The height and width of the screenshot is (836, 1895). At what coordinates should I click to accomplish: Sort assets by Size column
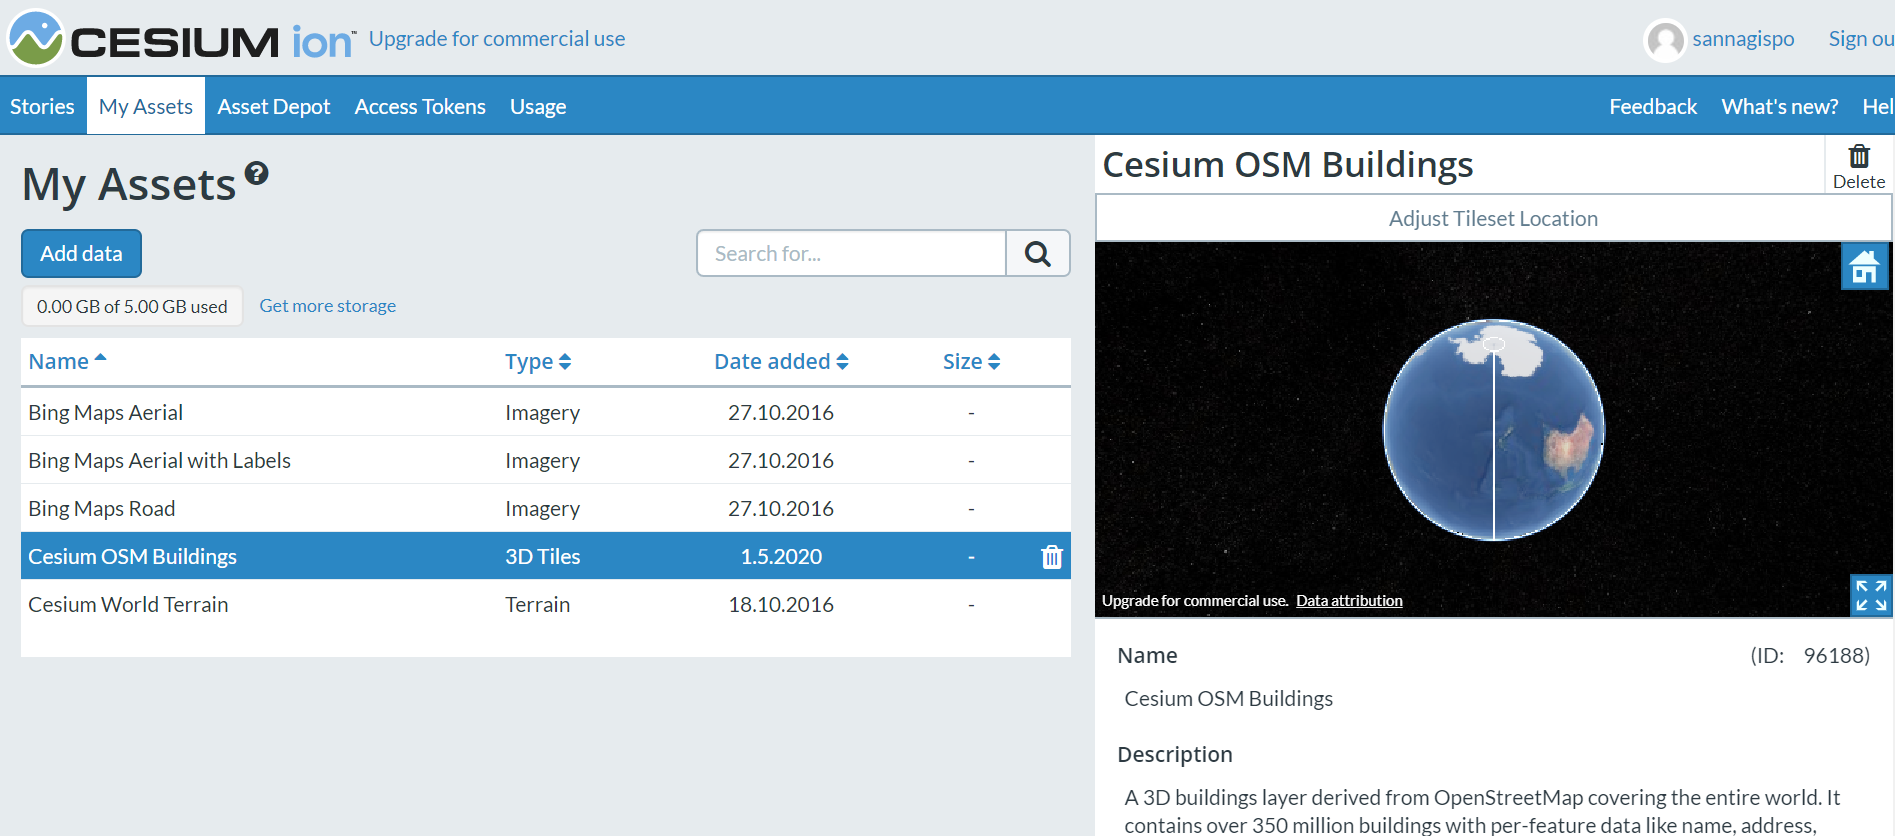[x=971, y=362]
